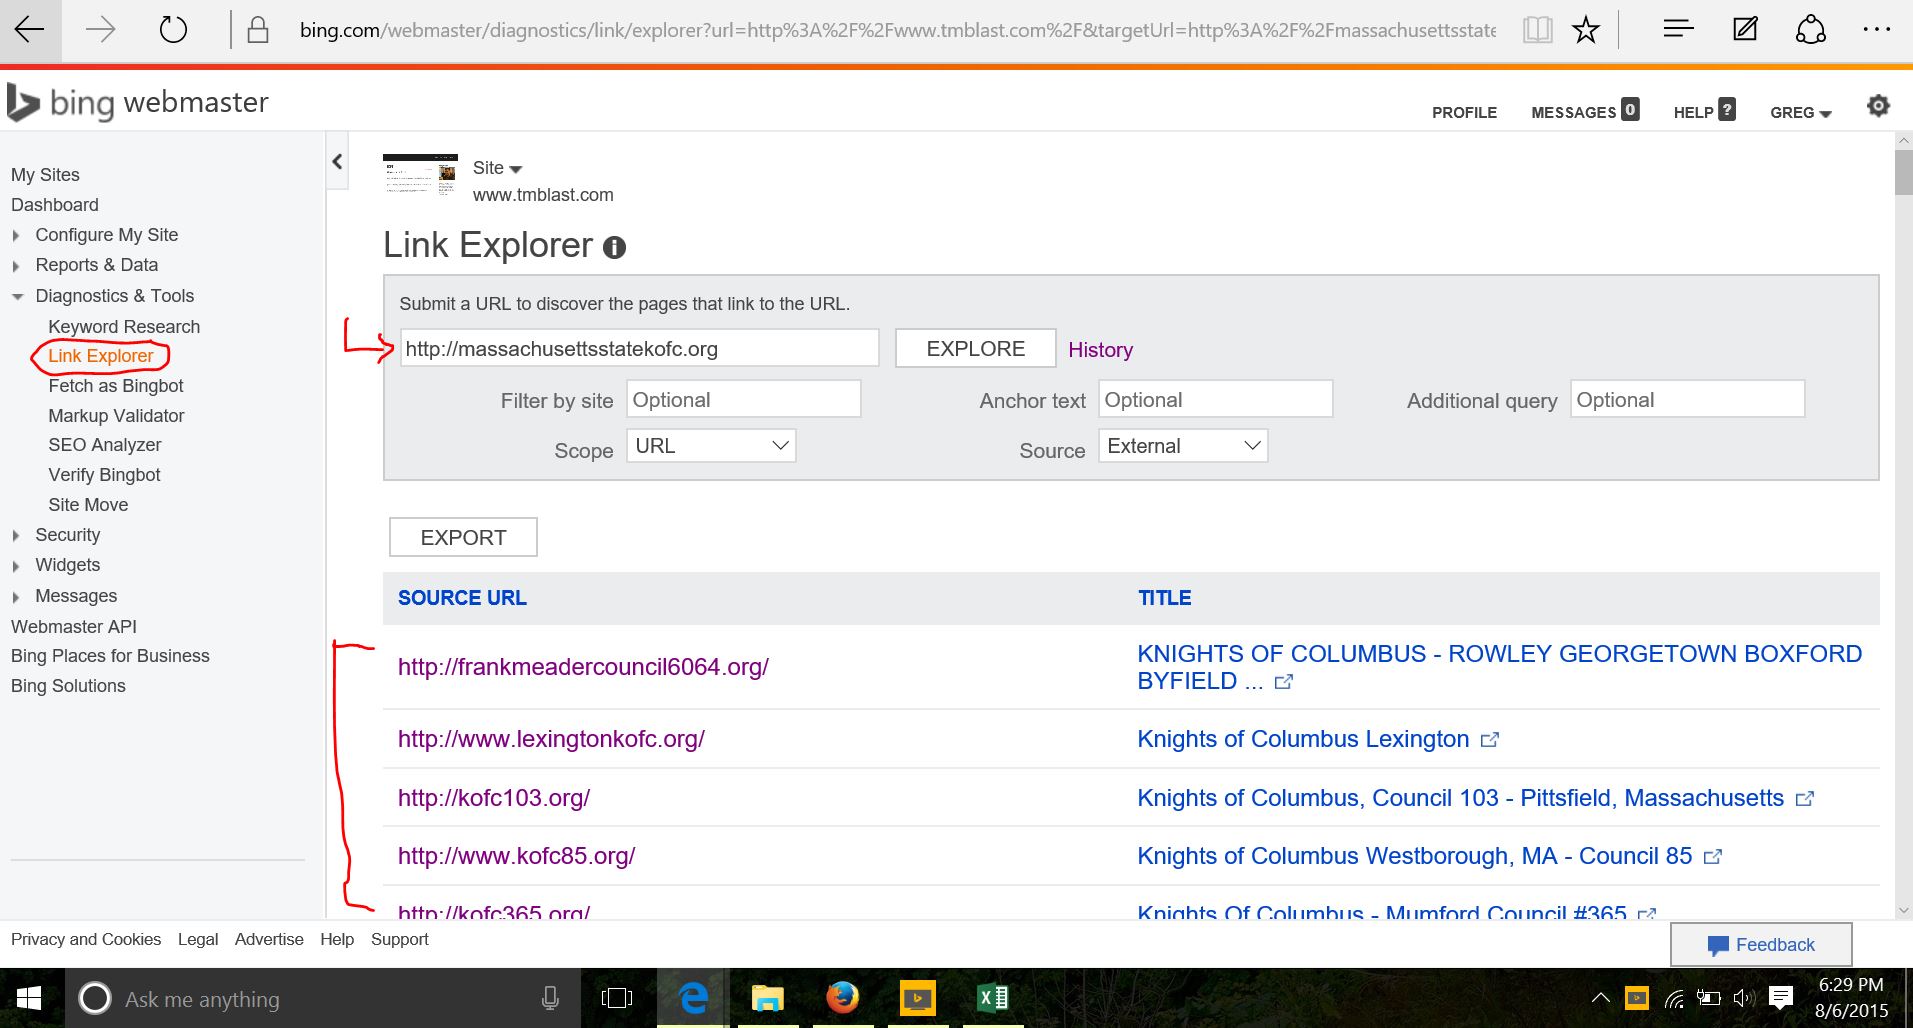The image size is (1913, 1028).
Task: Expand Configure My Site section
Action: (x=16, y=236)
